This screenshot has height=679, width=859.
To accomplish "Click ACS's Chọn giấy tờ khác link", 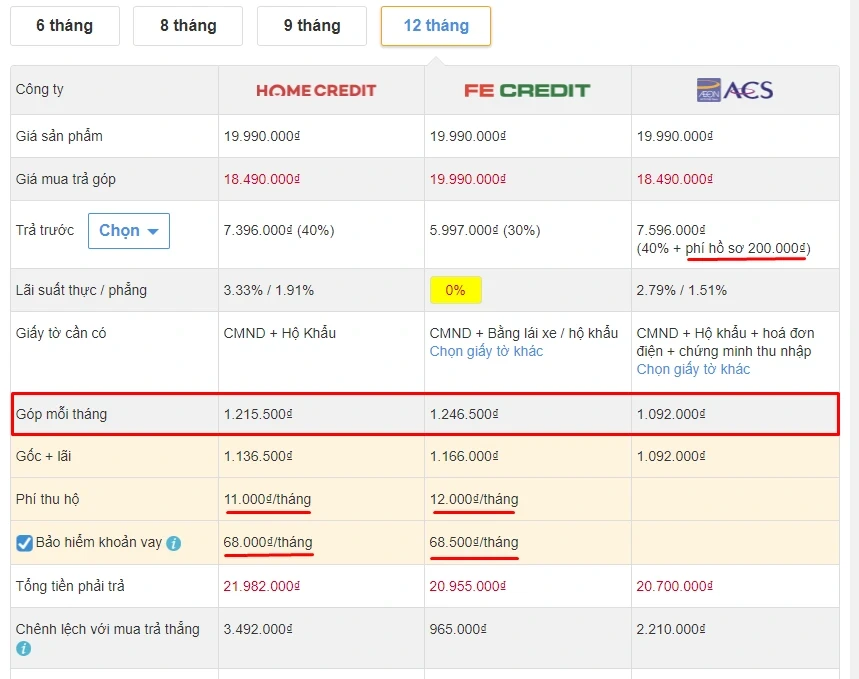I will pos(693,369).
